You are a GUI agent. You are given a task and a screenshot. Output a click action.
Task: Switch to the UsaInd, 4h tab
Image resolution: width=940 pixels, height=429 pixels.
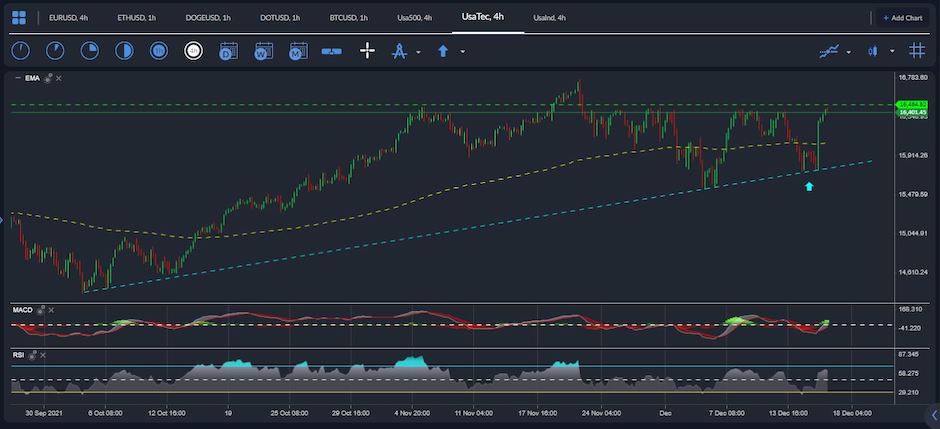[x=549, y=18]
